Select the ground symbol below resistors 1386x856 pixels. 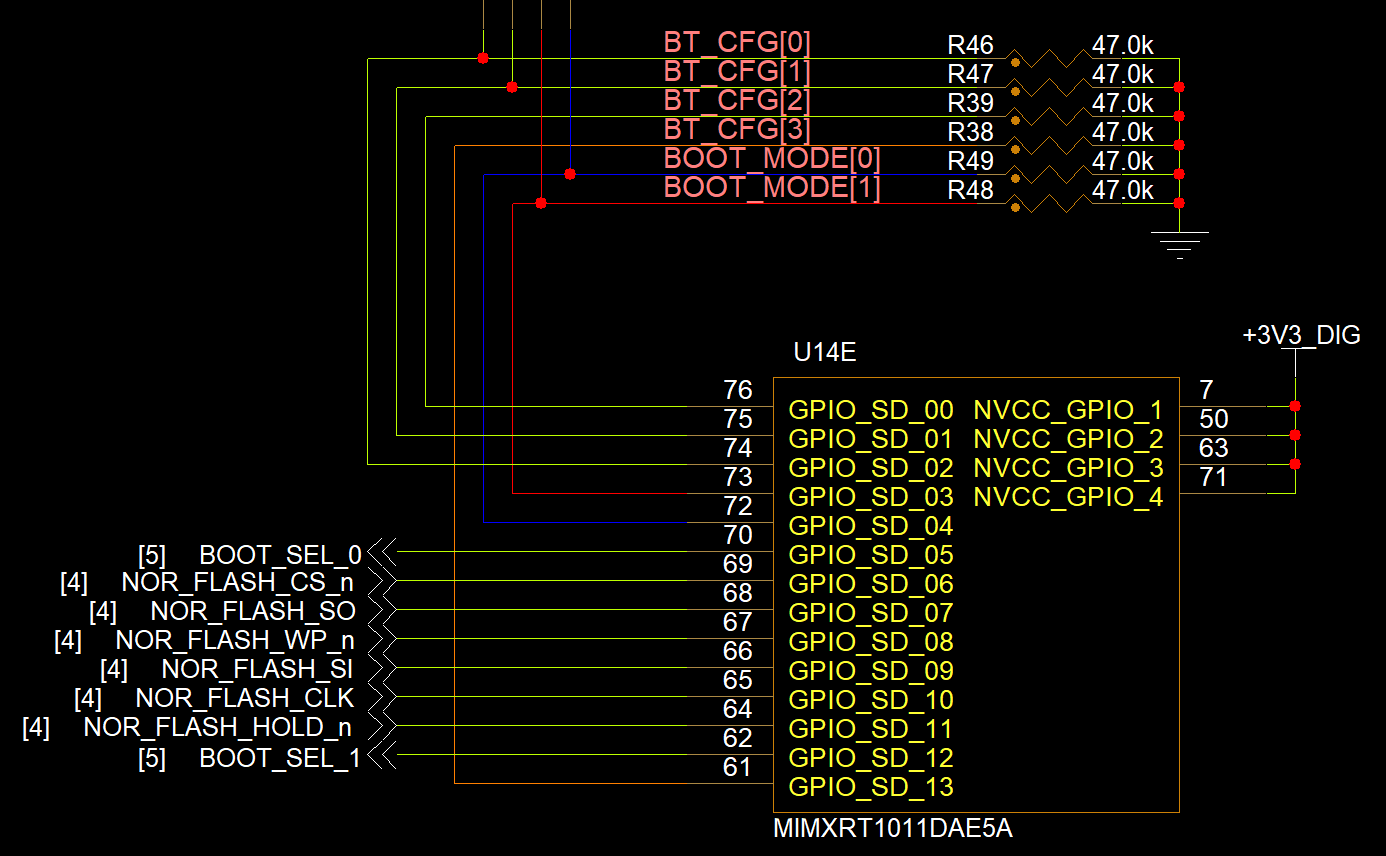pyautogui.click(x=1180, y=245)
